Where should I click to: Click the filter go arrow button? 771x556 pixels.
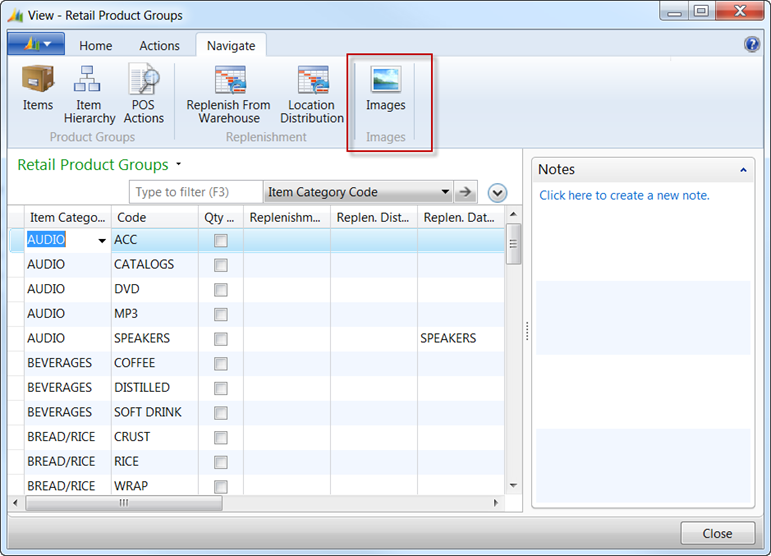(x=465, y=192)
